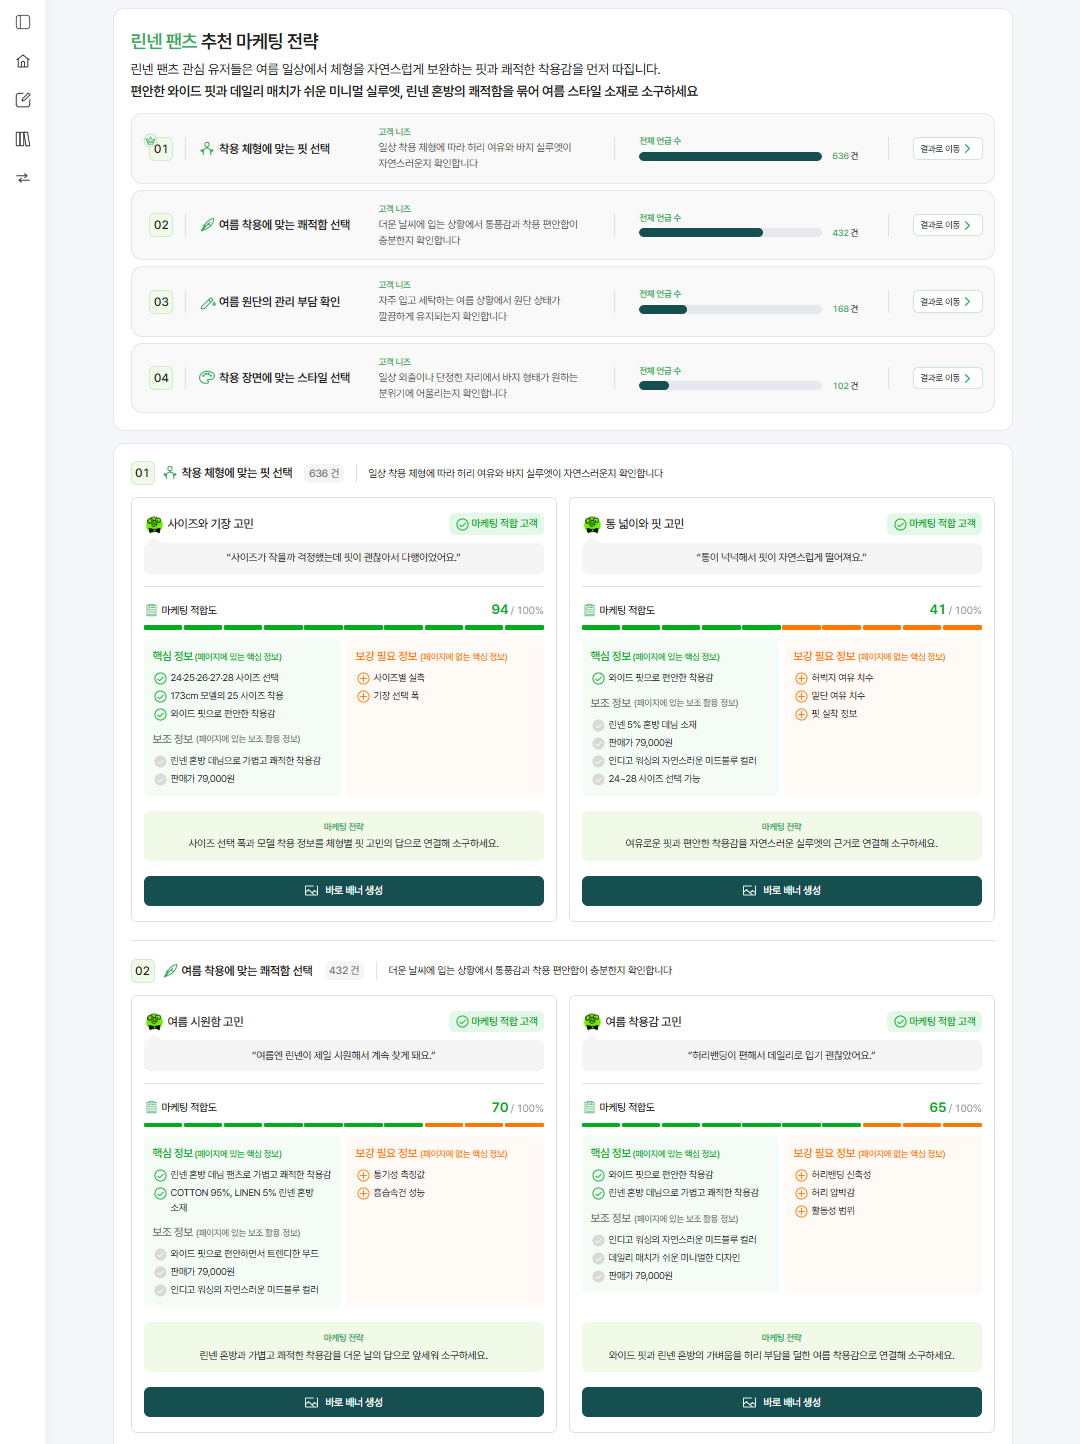Open the compose pencil icon in sidebar

(x=23, y=100)
